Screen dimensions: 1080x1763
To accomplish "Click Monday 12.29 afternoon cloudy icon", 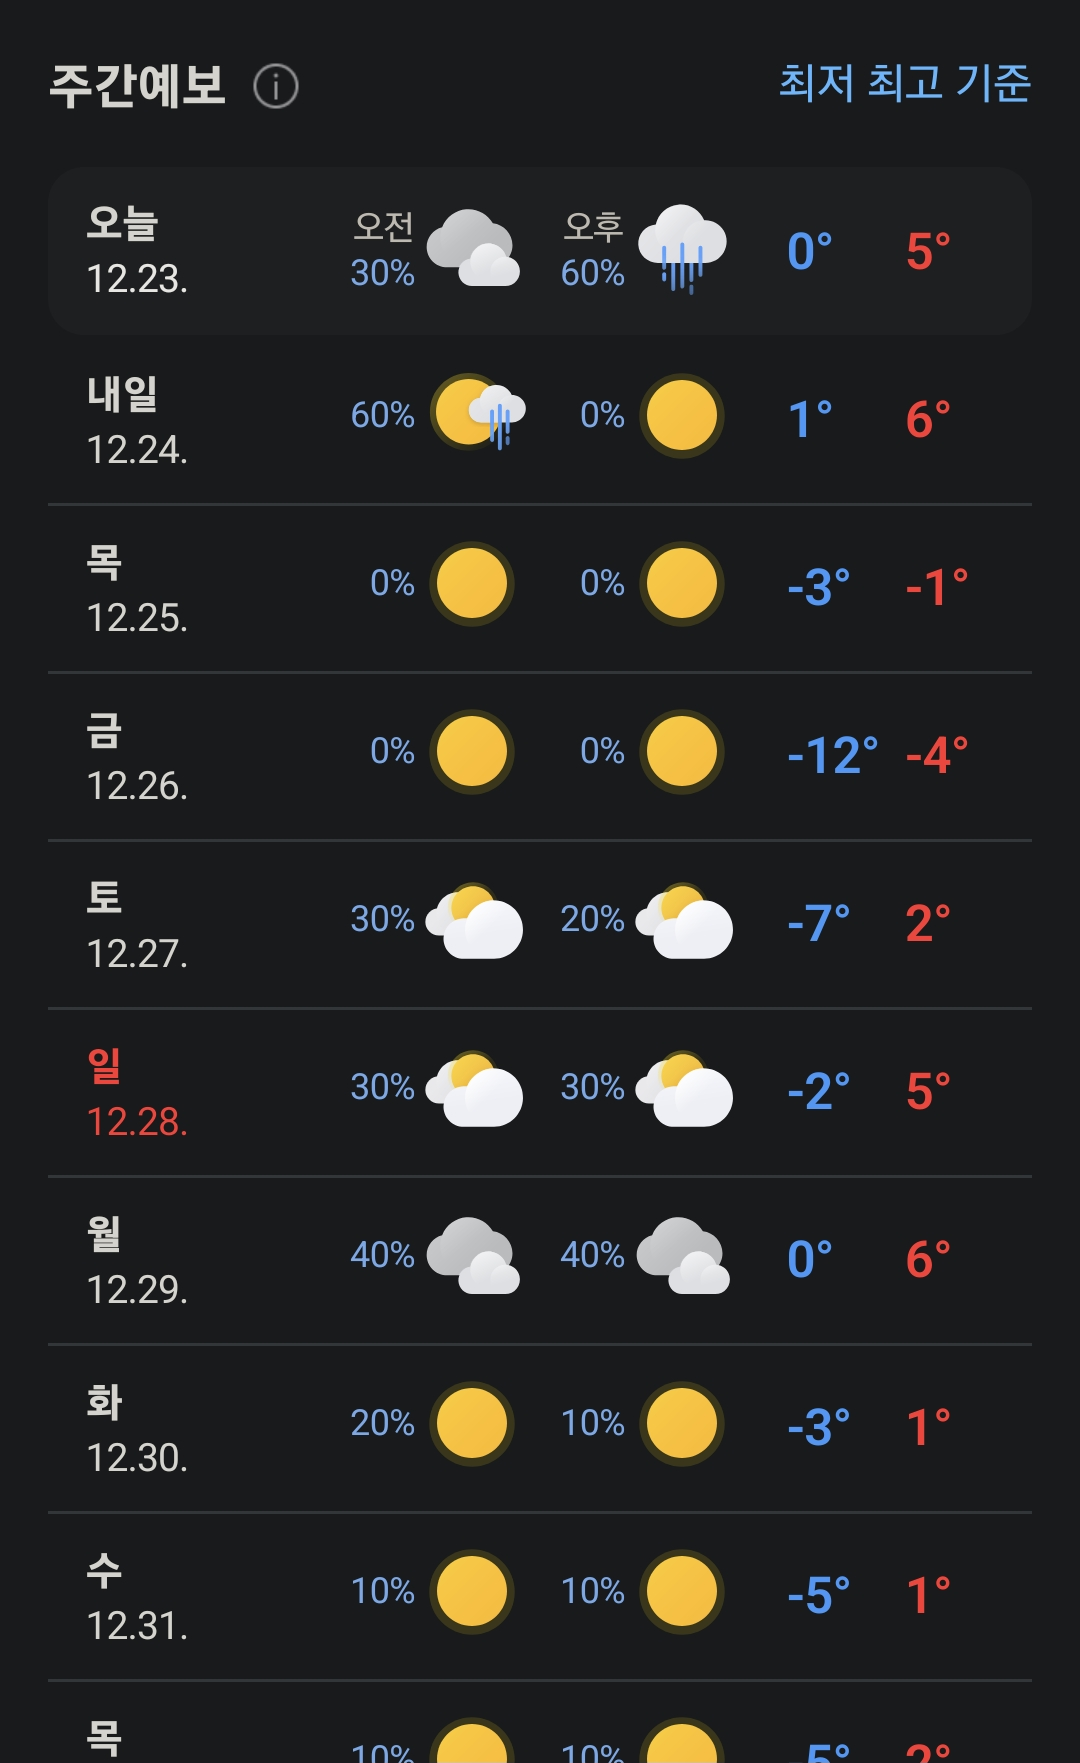I will (683, 1256).
